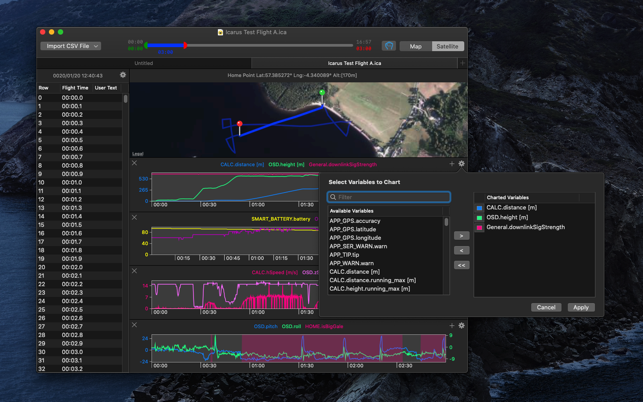Click the Apply button
Viewport: 643px width, 402px height.
click(x=581, y=307)
